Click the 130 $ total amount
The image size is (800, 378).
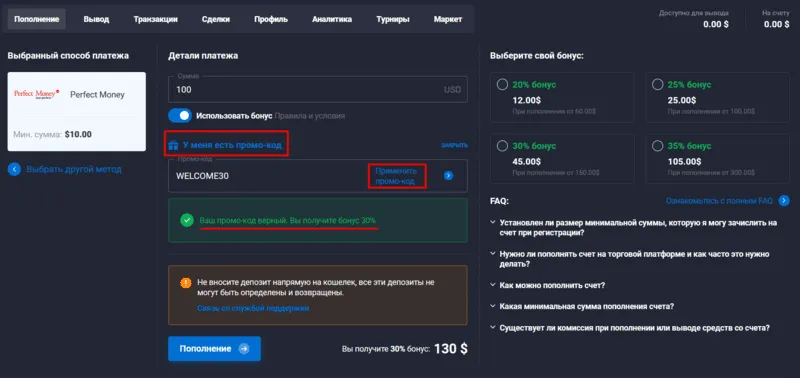[x=451, y=349]
